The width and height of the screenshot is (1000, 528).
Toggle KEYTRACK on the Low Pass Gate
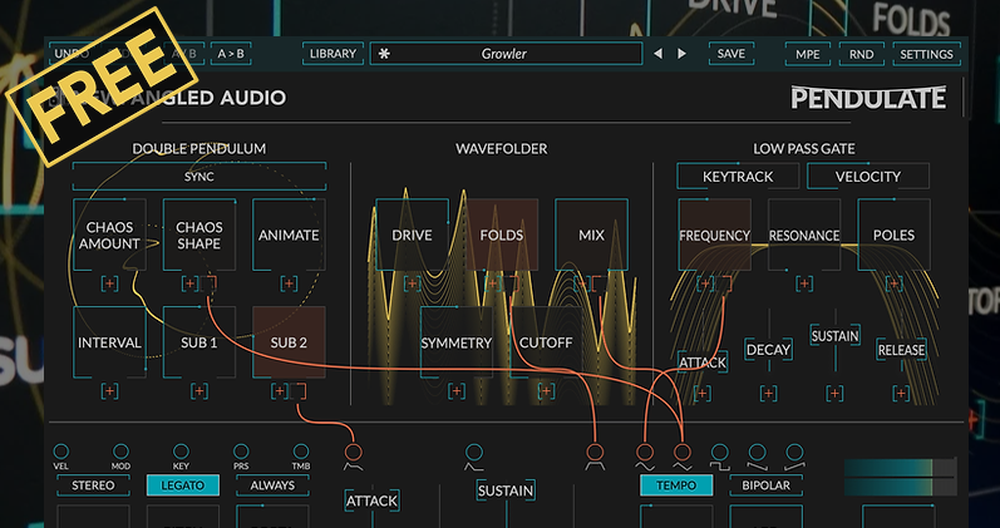738,177
